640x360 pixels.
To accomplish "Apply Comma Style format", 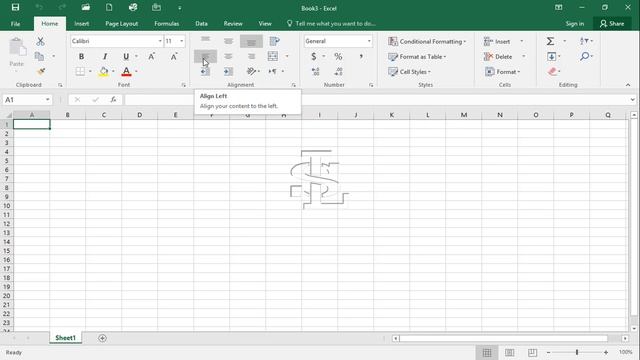I will 361,56.
